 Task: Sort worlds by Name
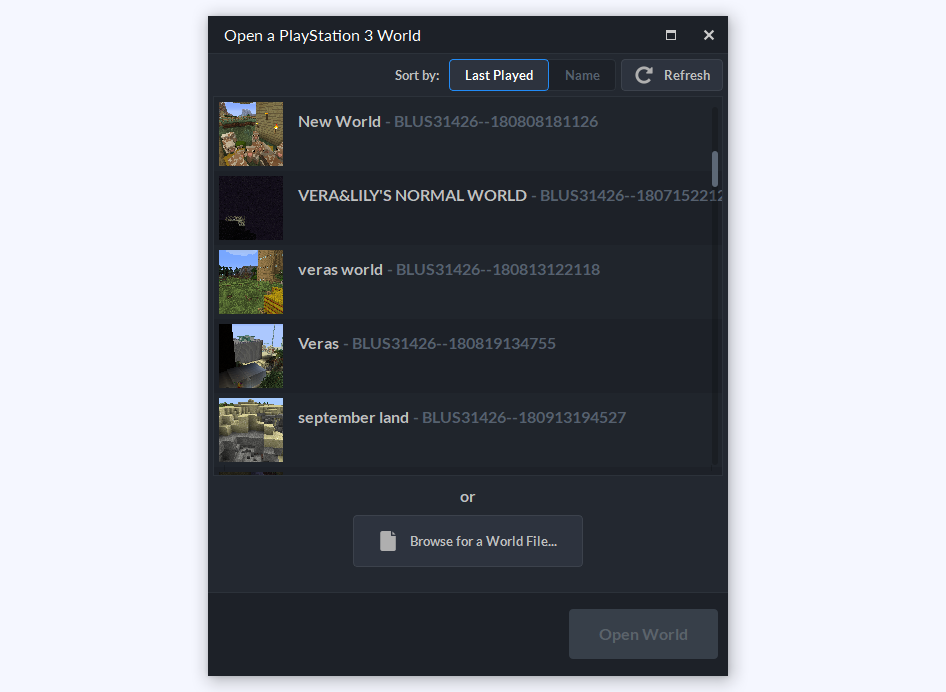[x=582, y=75]
